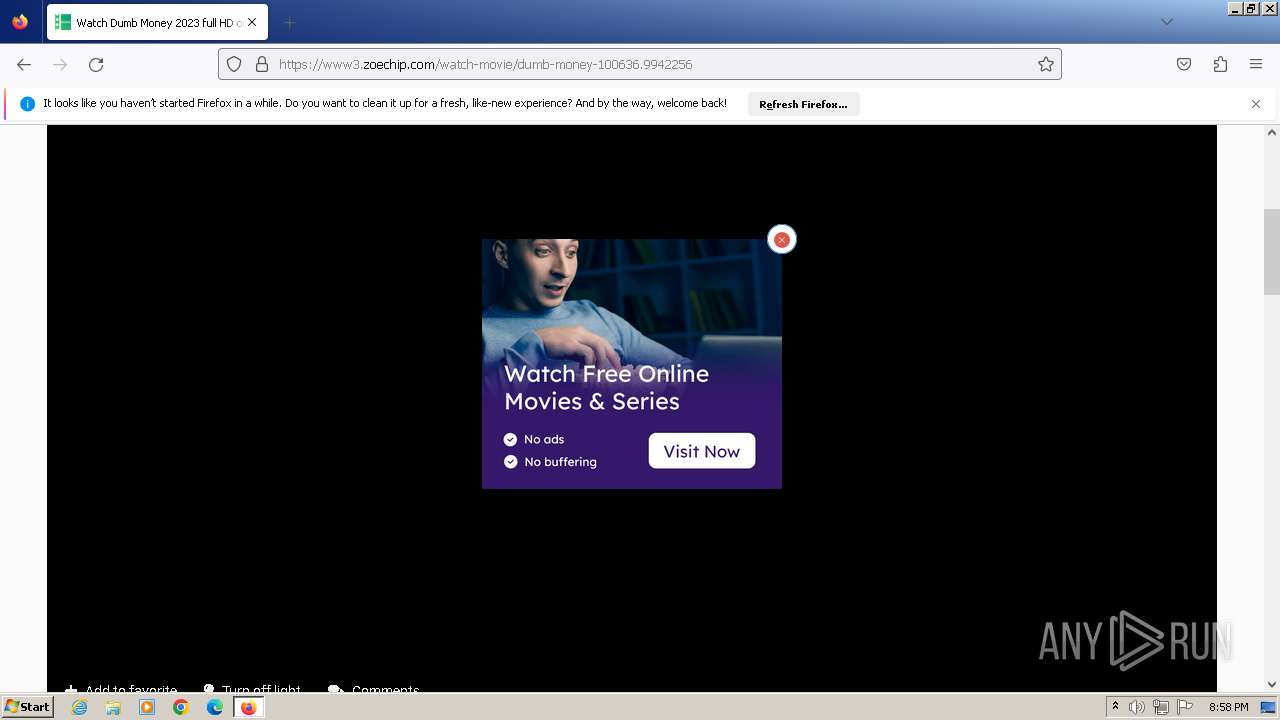Image resolution: width=1280 pixels, height=720 pixels.
Task: Select the Watch Dumb Money 2023 tab
Action: point(157,22)
